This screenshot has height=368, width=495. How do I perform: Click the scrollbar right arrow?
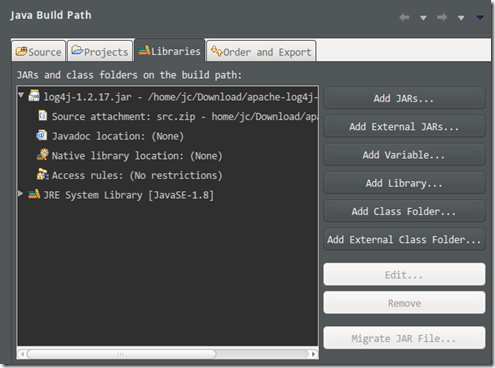point(313,354)
